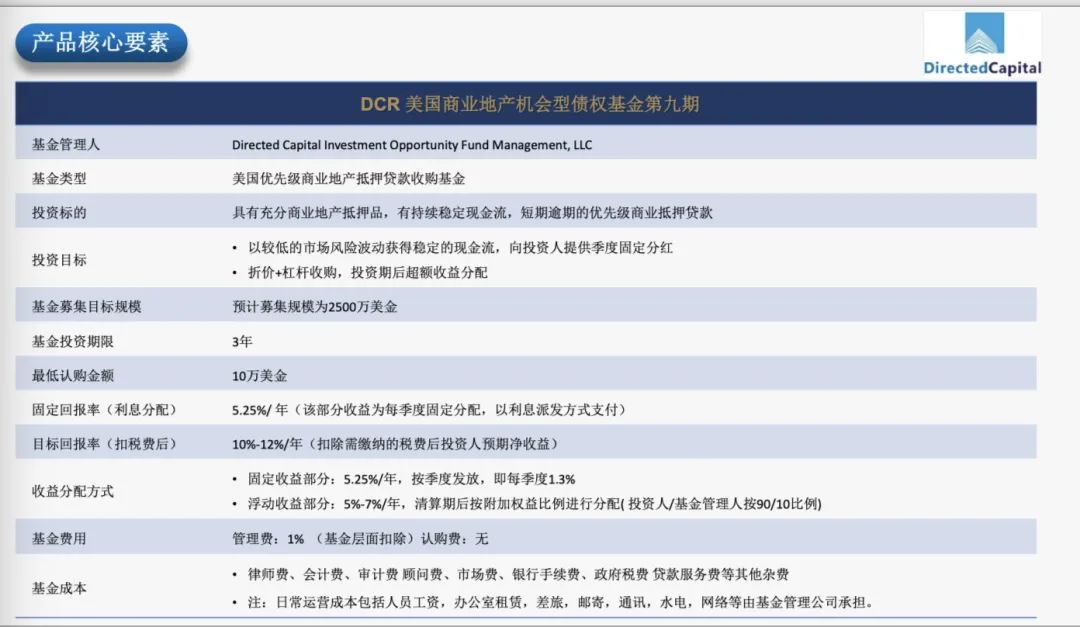Click the 目标回报率（扣税费后）row label
Viewport: 1080px width, 627px height.
click(107, 444)
